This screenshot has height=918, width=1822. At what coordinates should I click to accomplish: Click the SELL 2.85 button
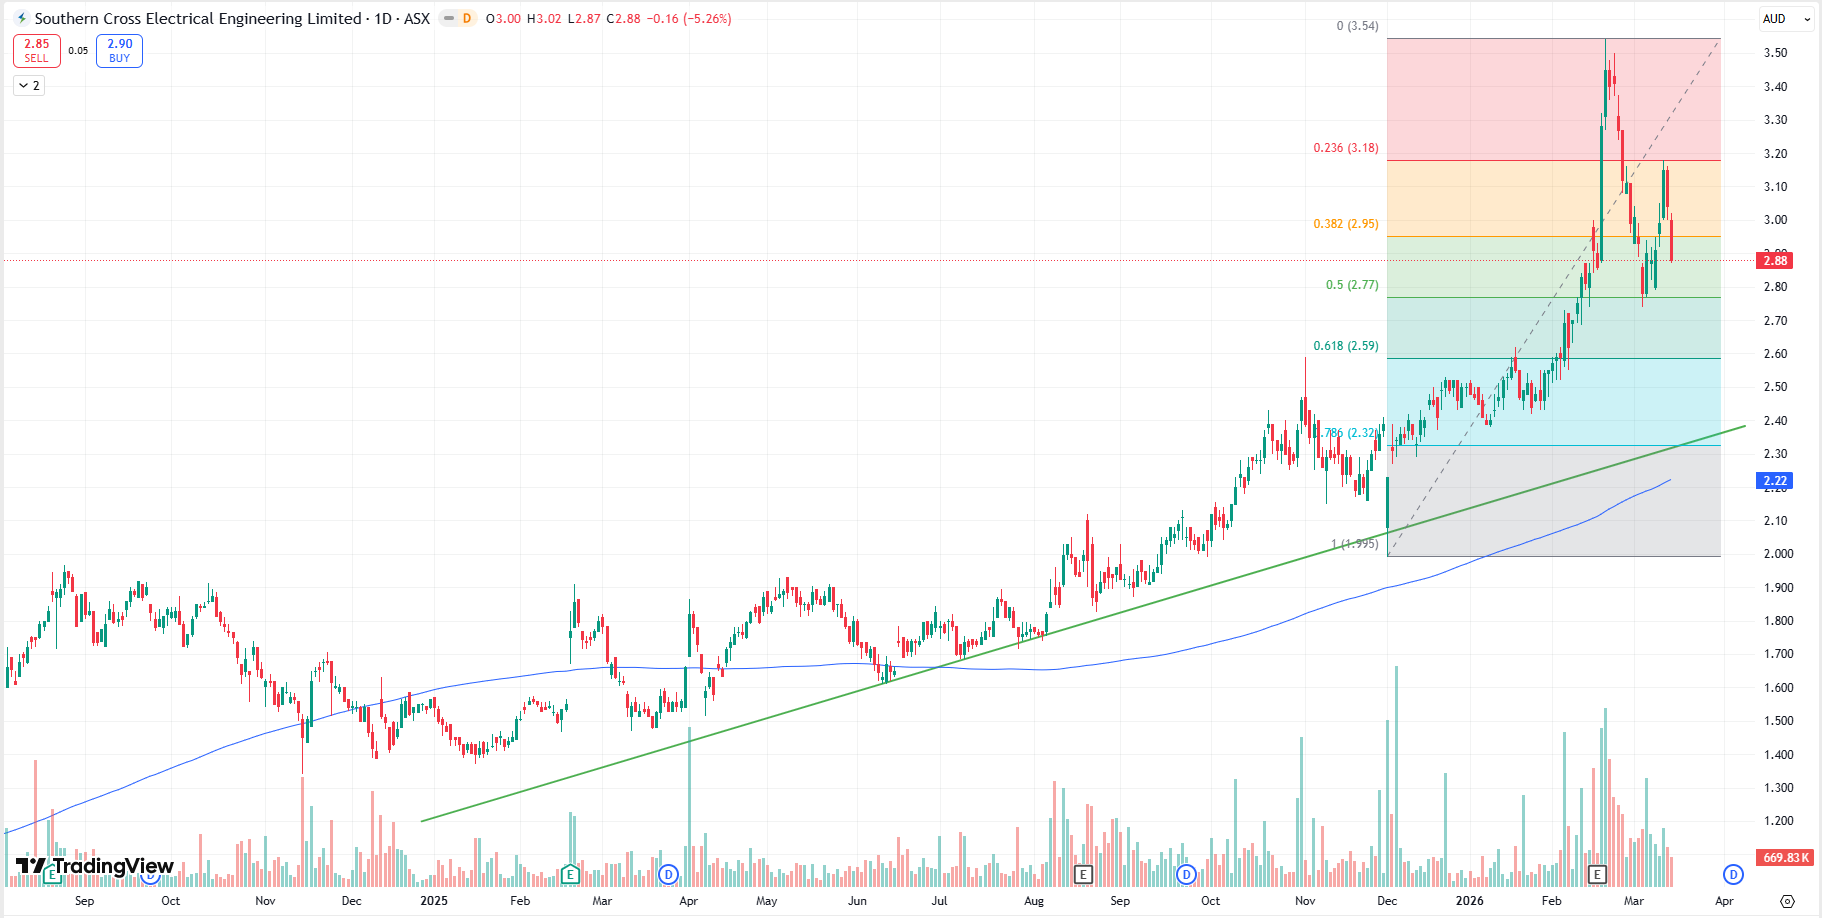click(37, 50)
